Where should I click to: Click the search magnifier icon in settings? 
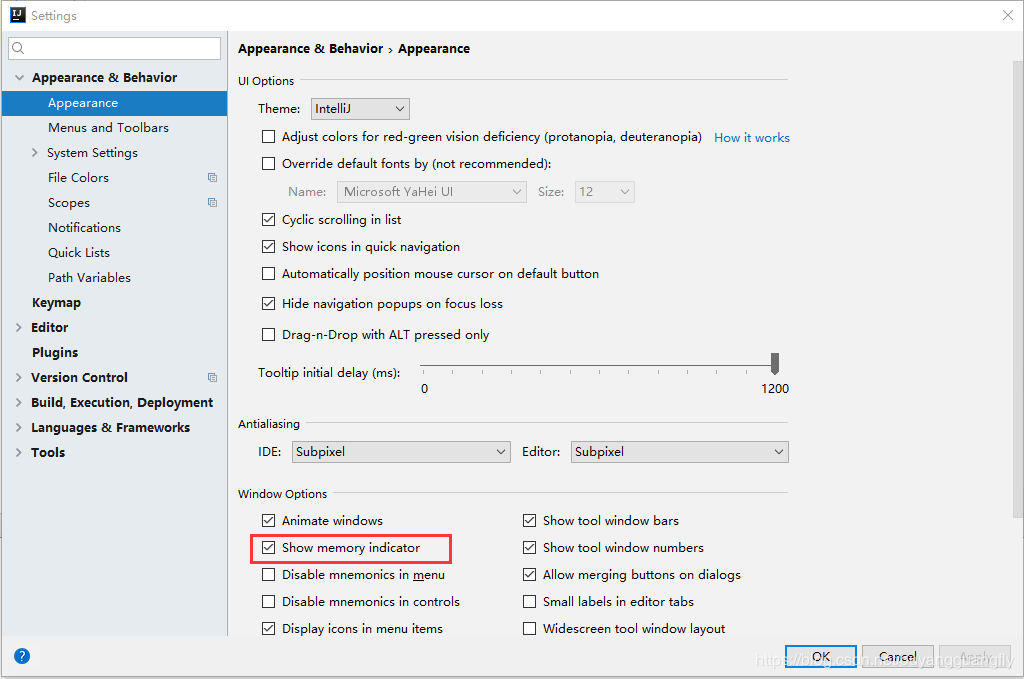pyautogui.click(x=18, y=49)
